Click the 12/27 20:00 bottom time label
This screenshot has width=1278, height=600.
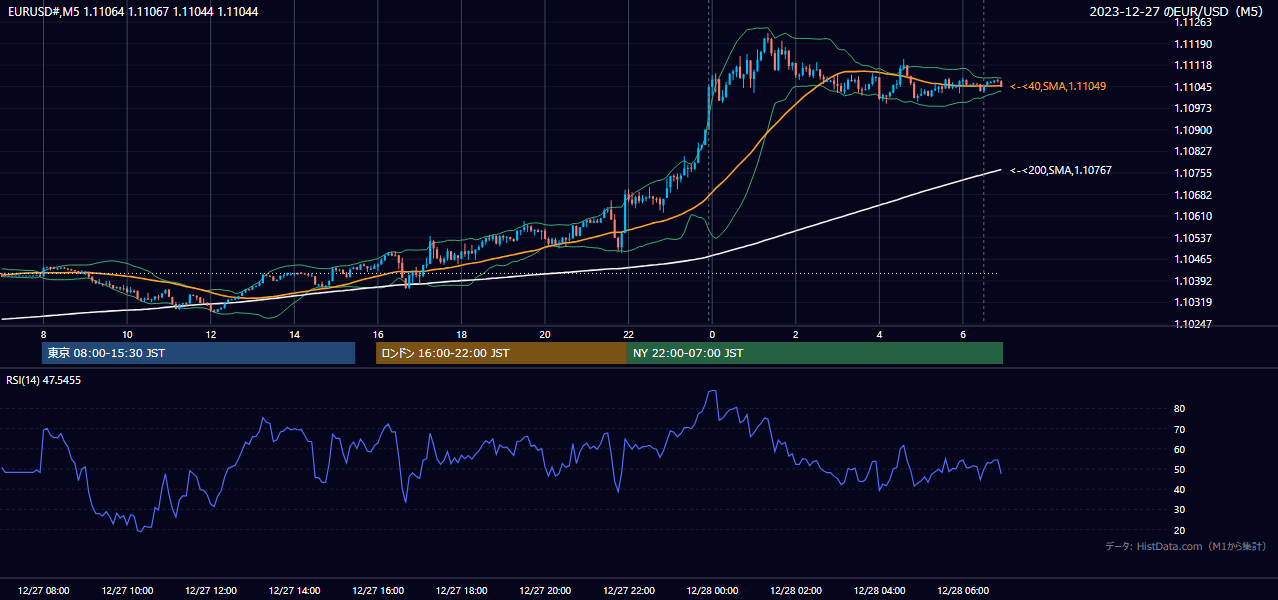(545, 591)
